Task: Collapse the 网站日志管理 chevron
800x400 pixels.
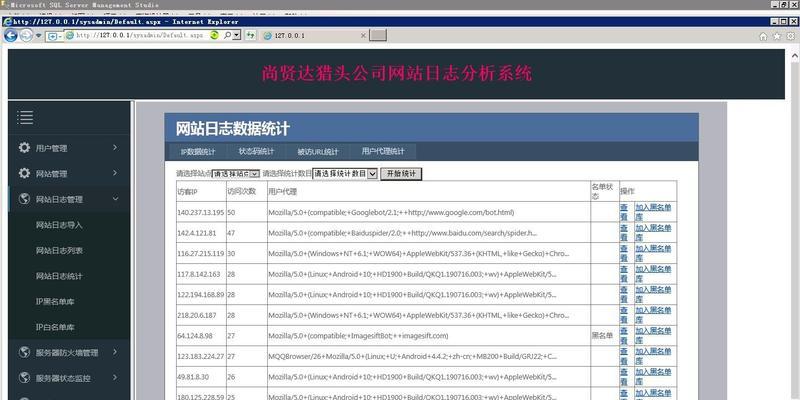Action: tap(115, 198)
